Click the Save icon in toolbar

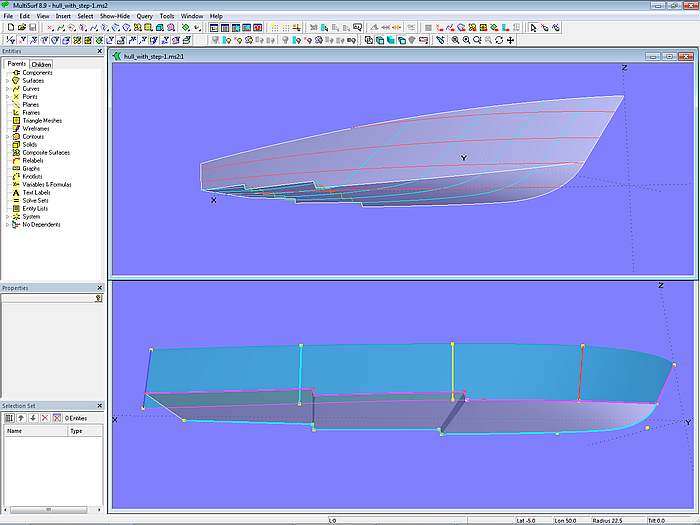pyautogui.click(x=32, y=28)
